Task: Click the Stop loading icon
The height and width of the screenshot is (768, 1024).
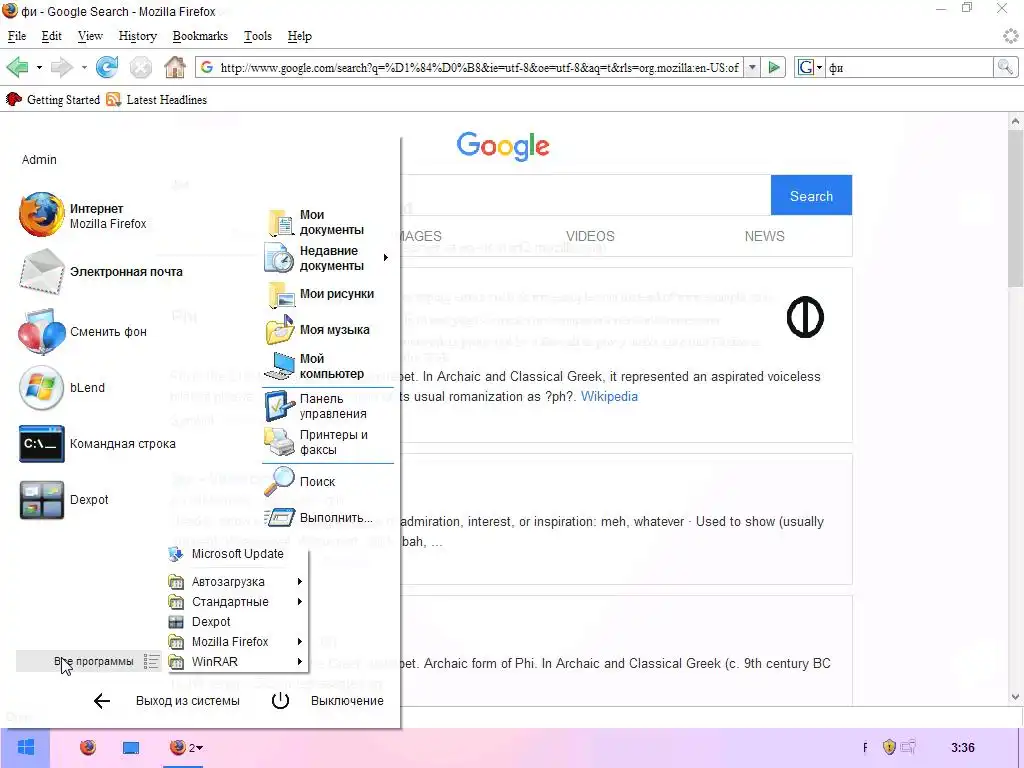Action: click(140, 67)
